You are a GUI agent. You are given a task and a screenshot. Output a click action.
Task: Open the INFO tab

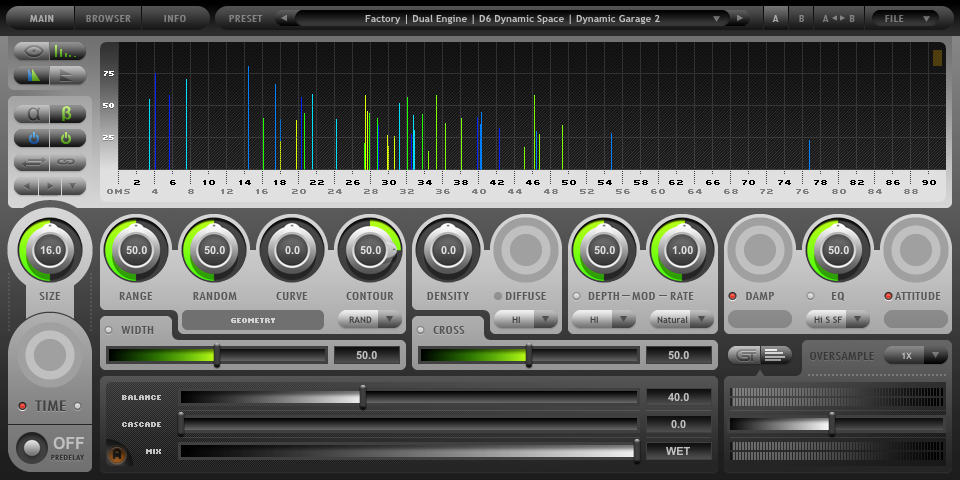[x=175, y=18]
